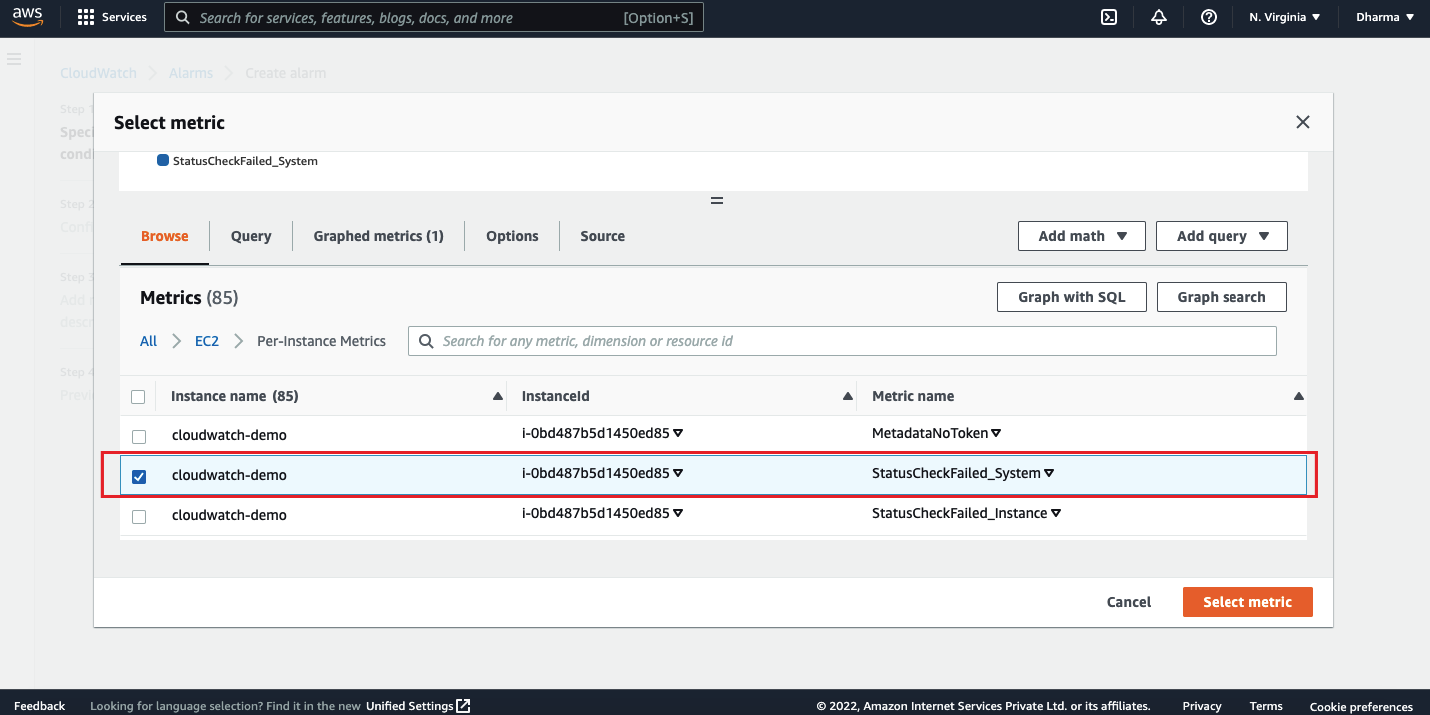Sort by InstanceId column arrow
The image size is (1430, 715).
(x=847, y=397)
